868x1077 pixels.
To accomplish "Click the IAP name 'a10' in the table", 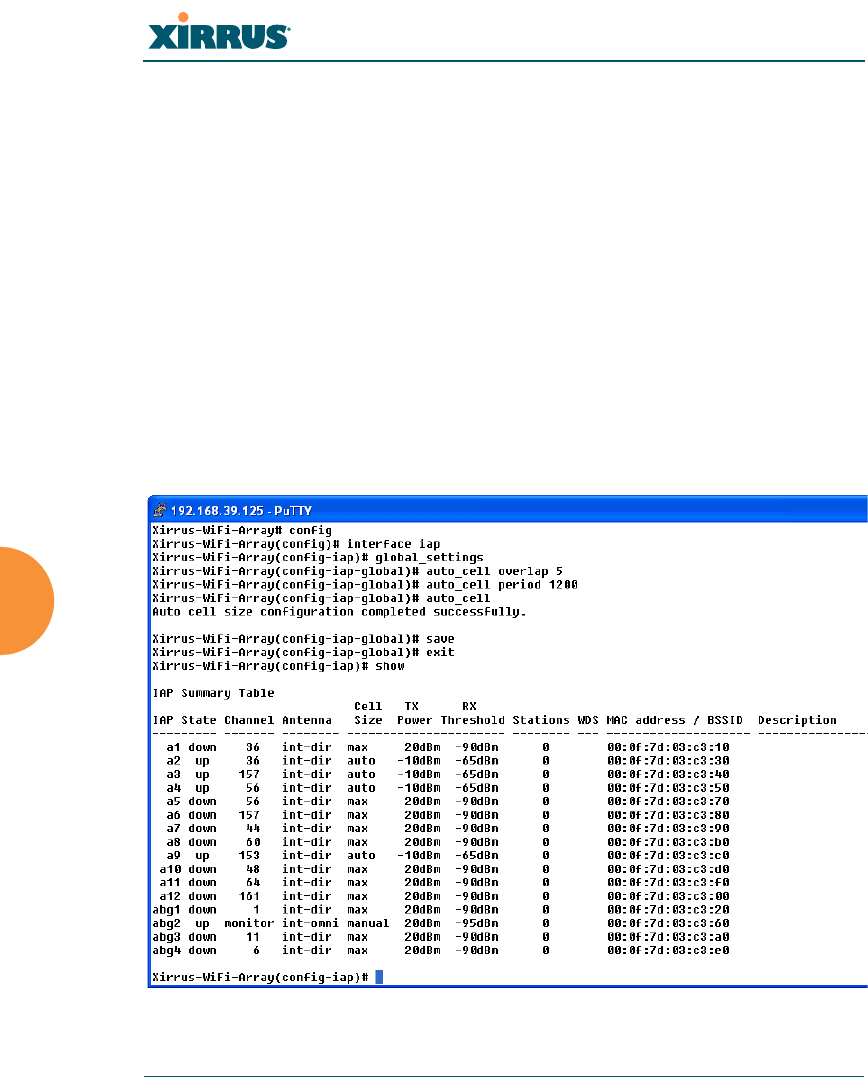I will (170, 869).
